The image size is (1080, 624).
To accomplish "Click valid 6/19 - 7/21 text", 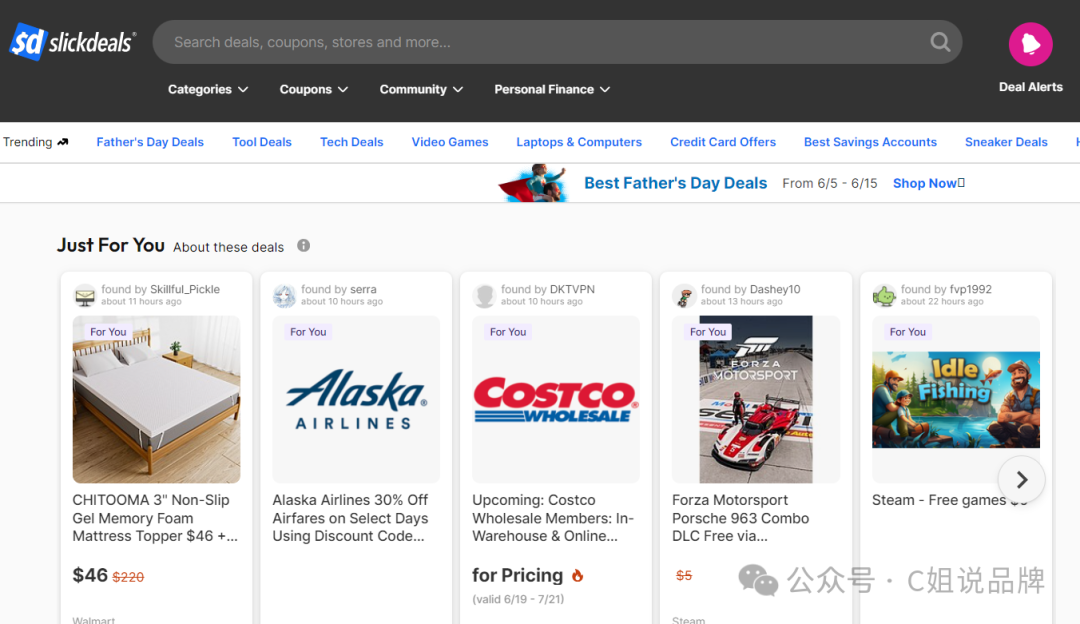I will coord(518,599).
